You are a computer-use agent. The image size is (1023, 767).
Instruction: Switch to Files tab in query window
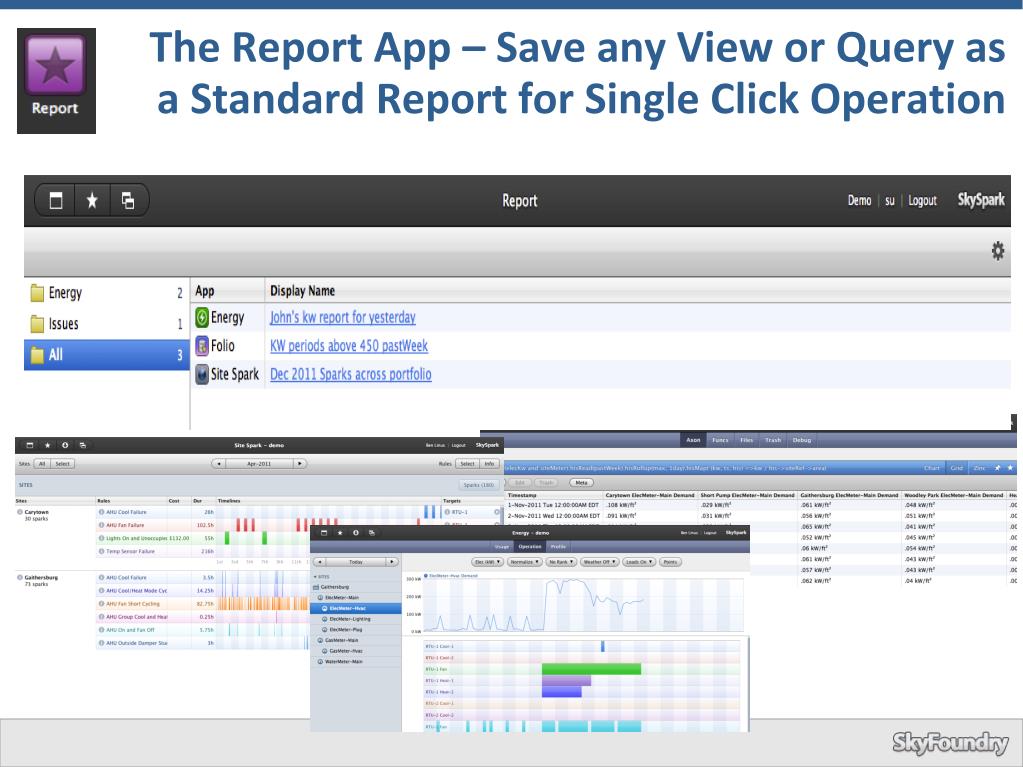click(746, 440)
